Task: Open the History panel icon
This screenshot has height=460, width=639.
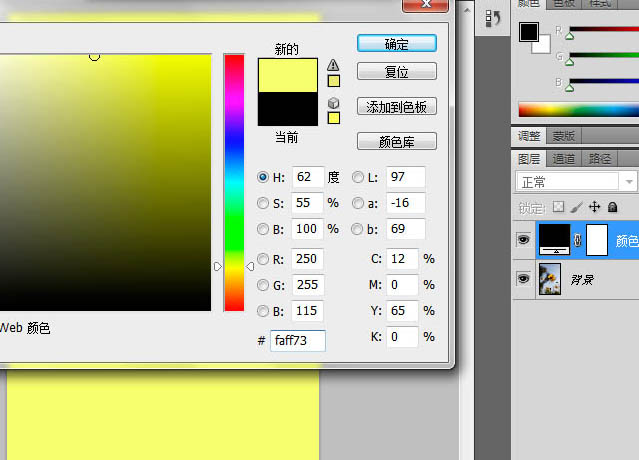Action: (491, 19)
